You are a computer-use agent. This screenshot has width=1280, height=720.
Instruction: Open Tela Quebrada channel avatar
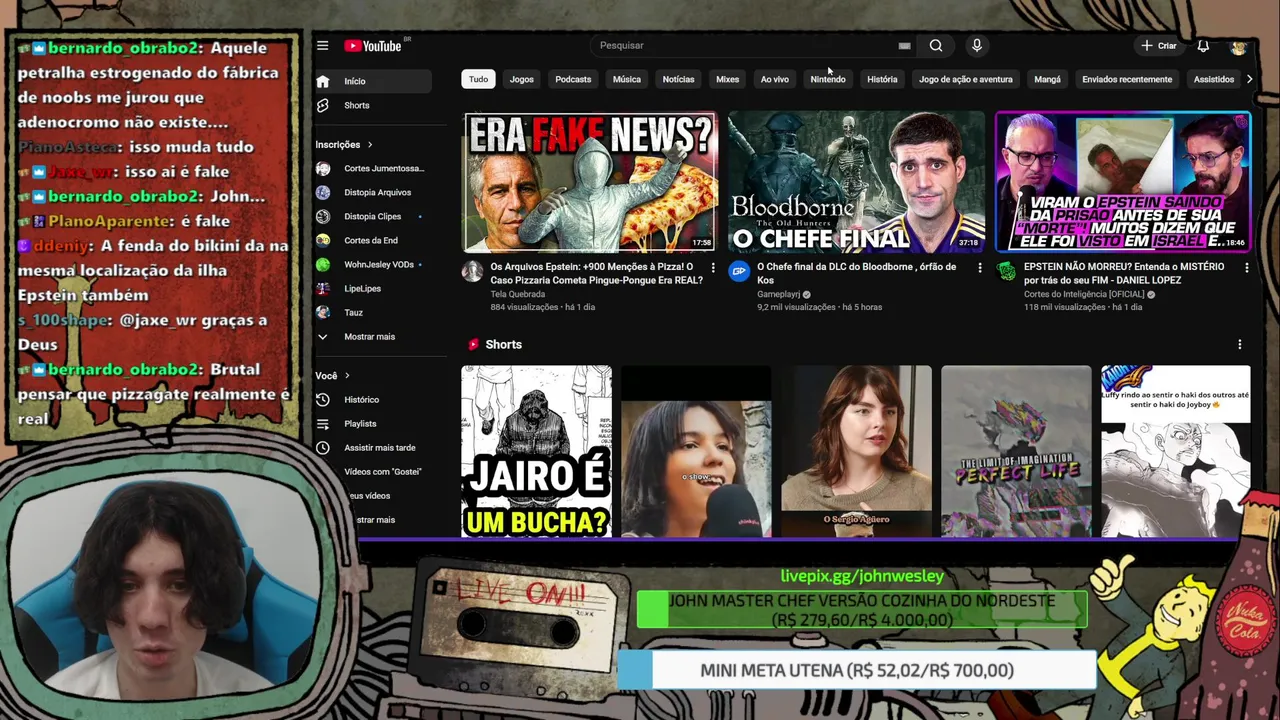pos(472,271)
